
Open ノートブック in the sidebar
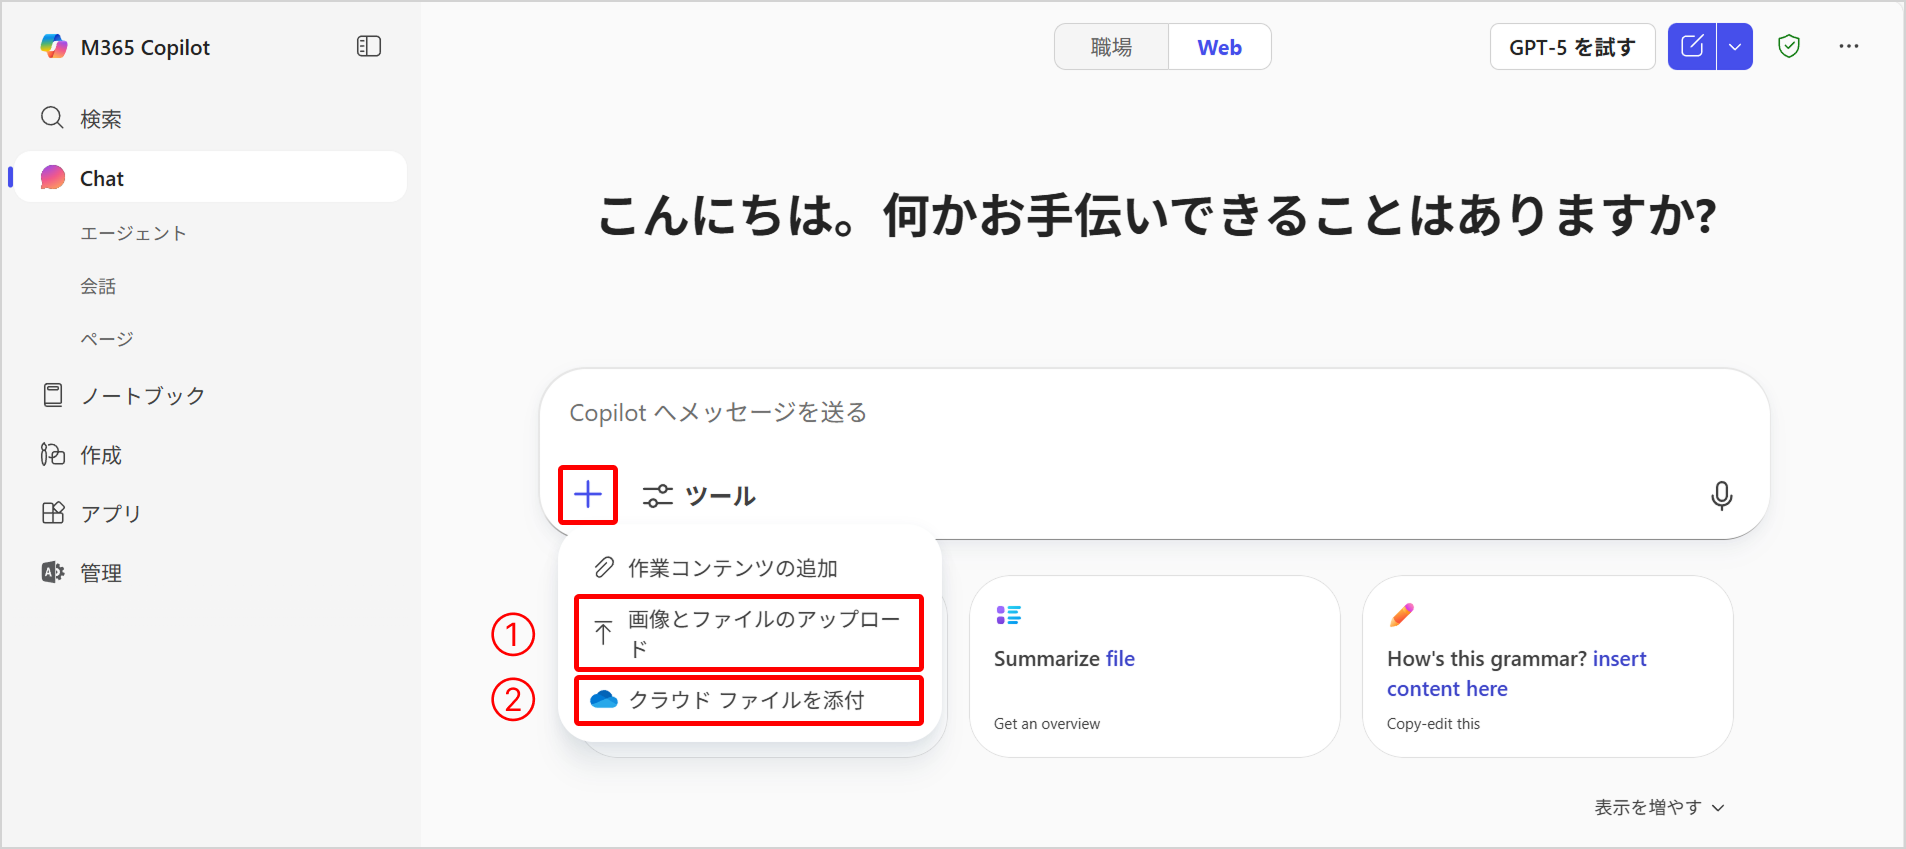point(142,396)
